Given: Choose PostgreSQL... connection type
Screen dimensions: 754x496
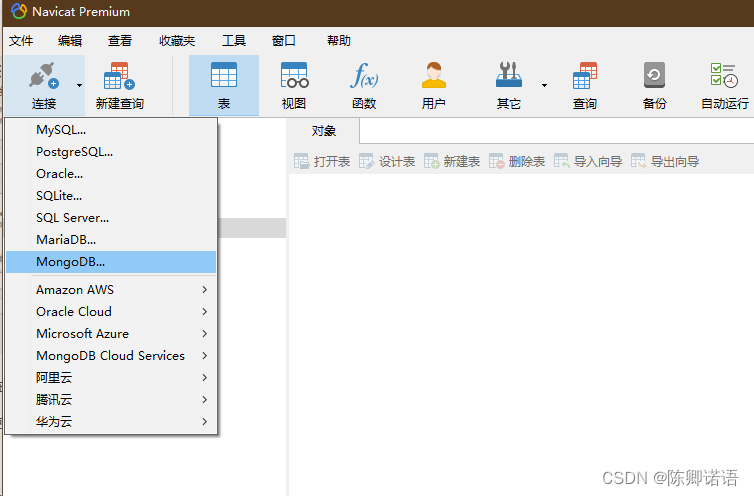Looking at the screenshot, I should tap(111, 152).
